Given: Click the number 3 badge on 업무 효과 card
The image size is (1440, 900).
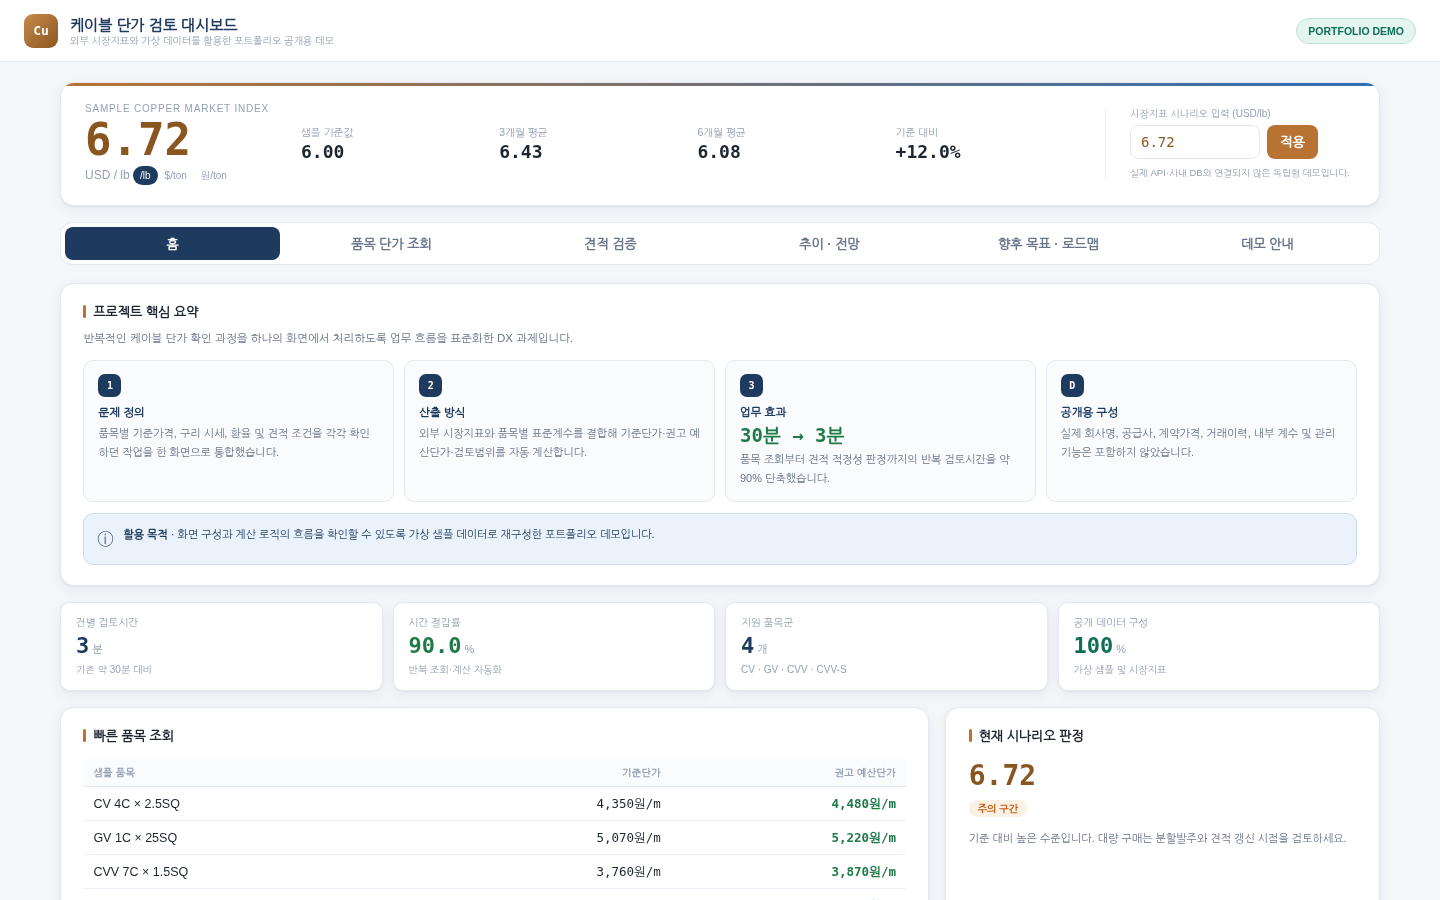Looking at the screenshot, I should click(752, 385).
